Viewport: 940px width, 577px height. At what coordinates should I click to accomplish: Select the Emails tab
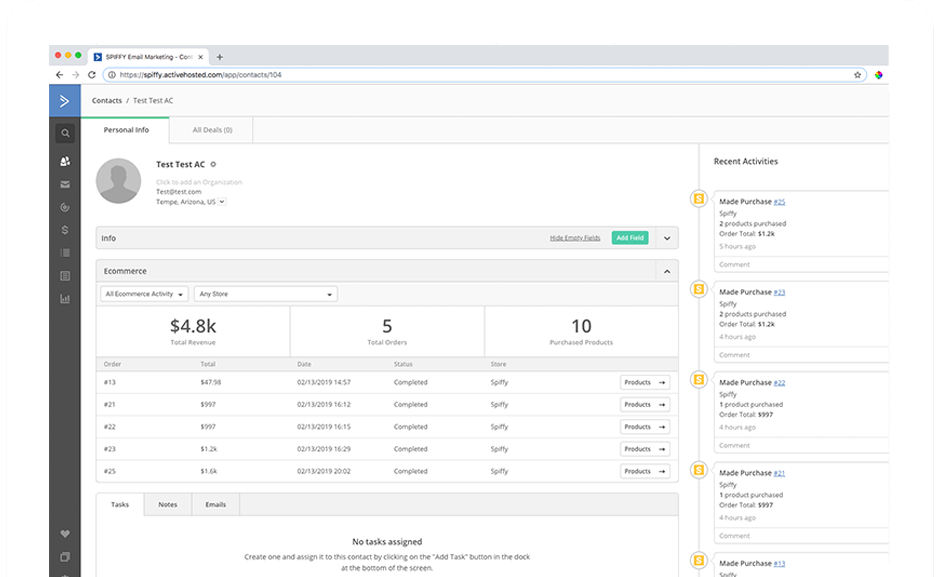point(216,504)
